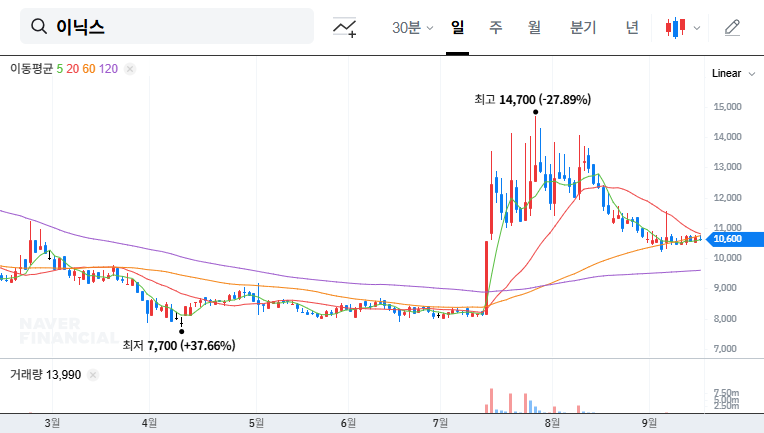Click the 이동평균 indicator label
Image resolution: width=764 pixels, height=433 pixels.
click(x=31, y=69)
